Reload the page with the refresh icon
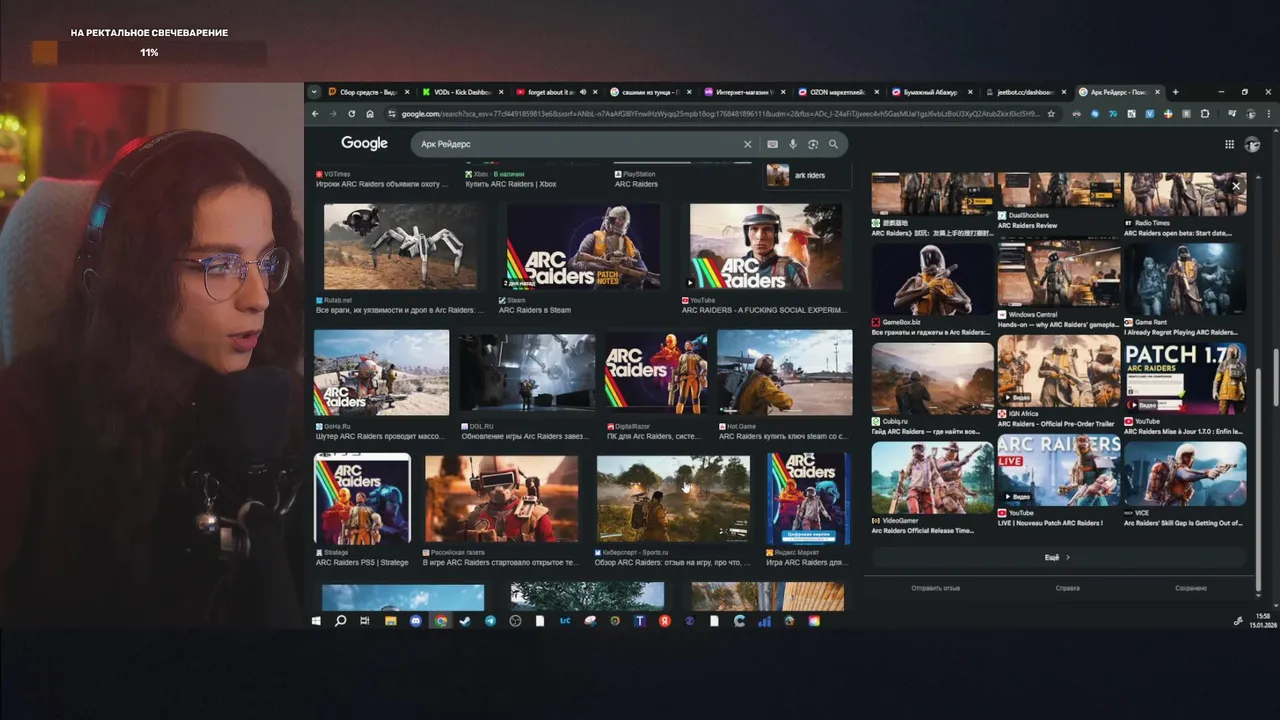 point(352,114)
